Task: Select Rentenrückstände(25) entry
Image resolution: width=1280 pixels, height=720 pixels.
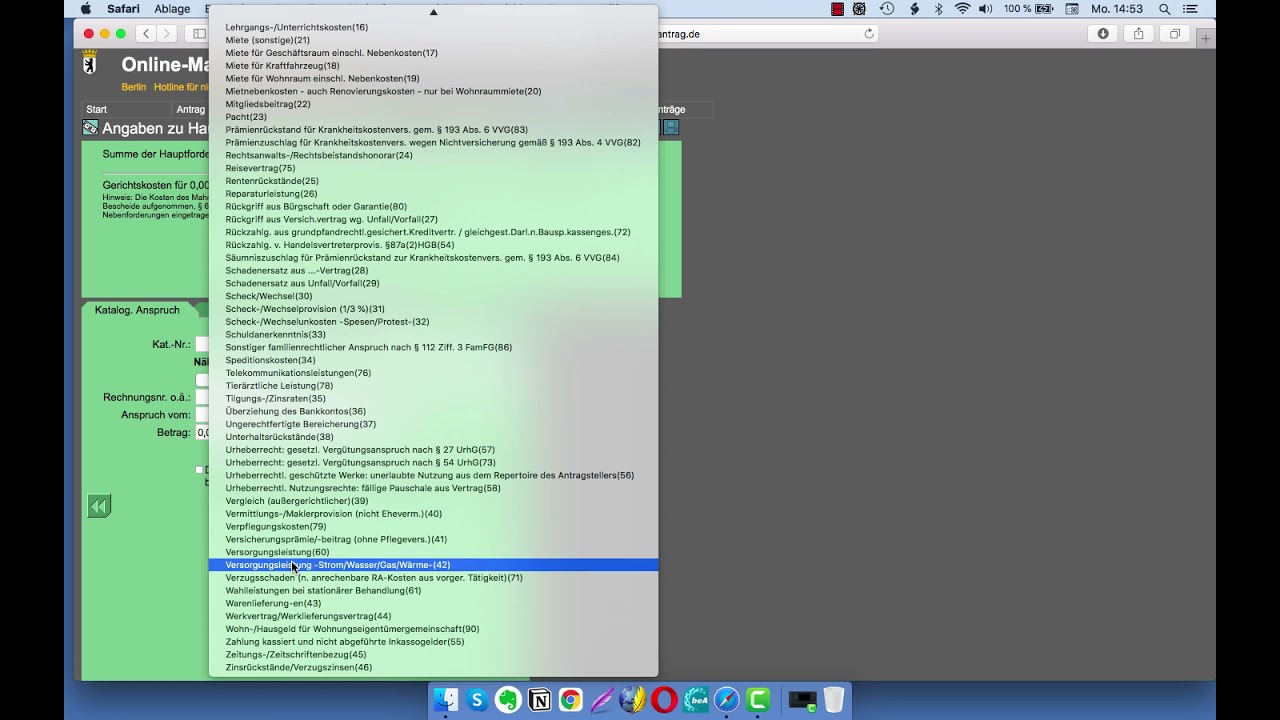Action: click(433, 181)
